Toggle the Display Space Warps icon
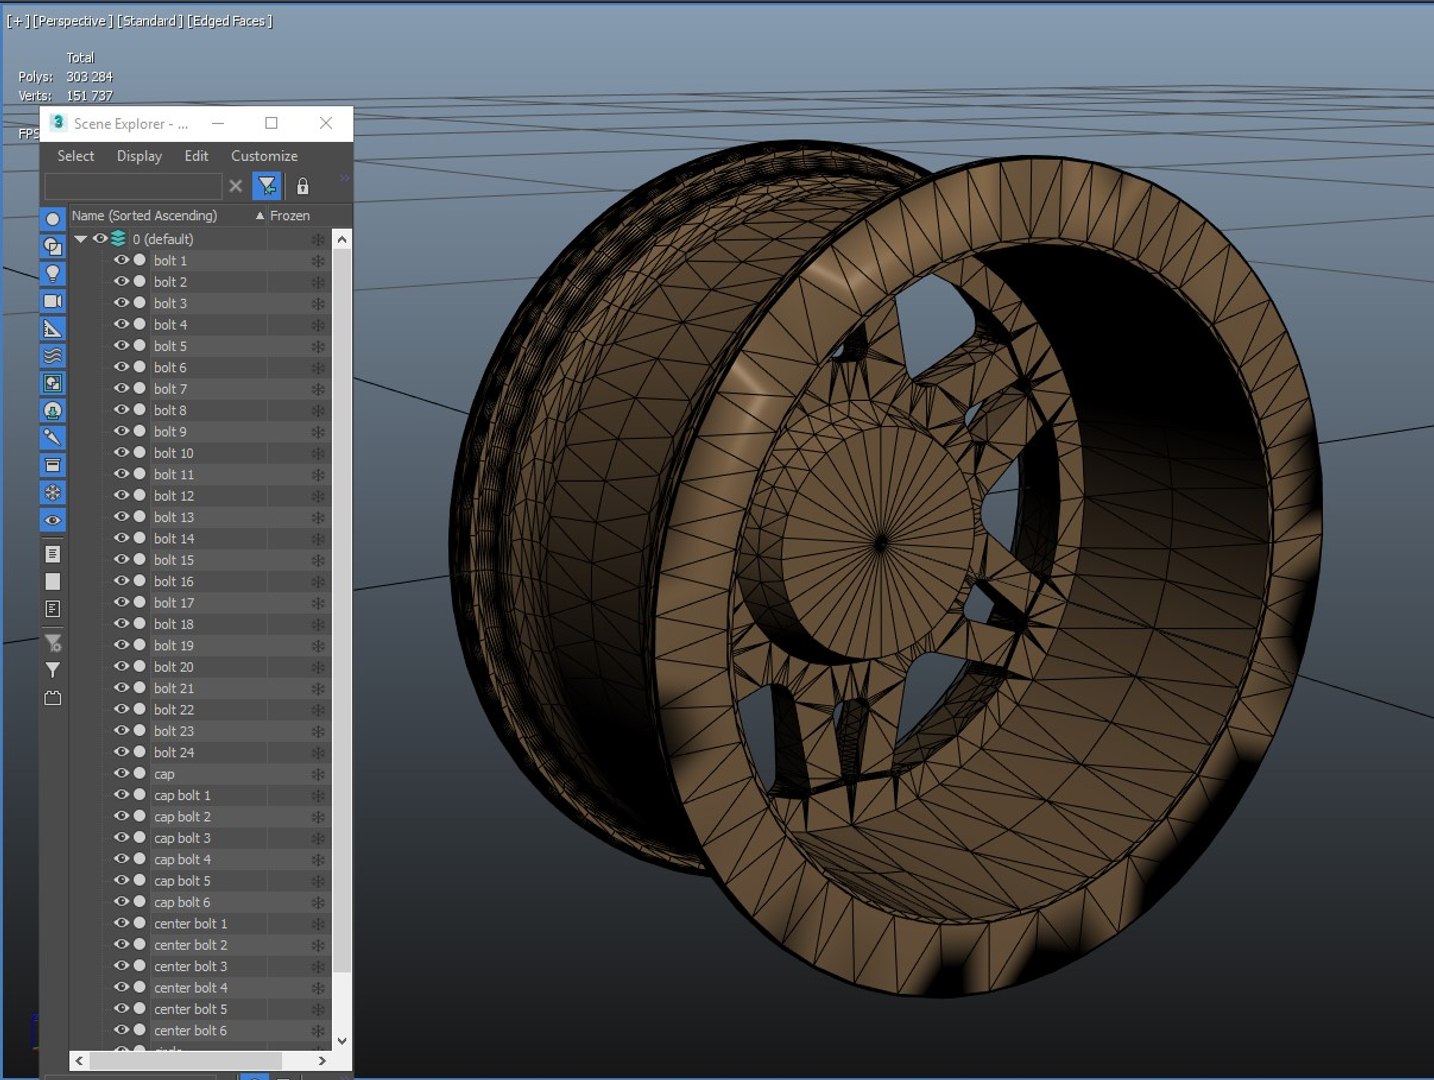Screen dimensions: 1434x1080 53,356
